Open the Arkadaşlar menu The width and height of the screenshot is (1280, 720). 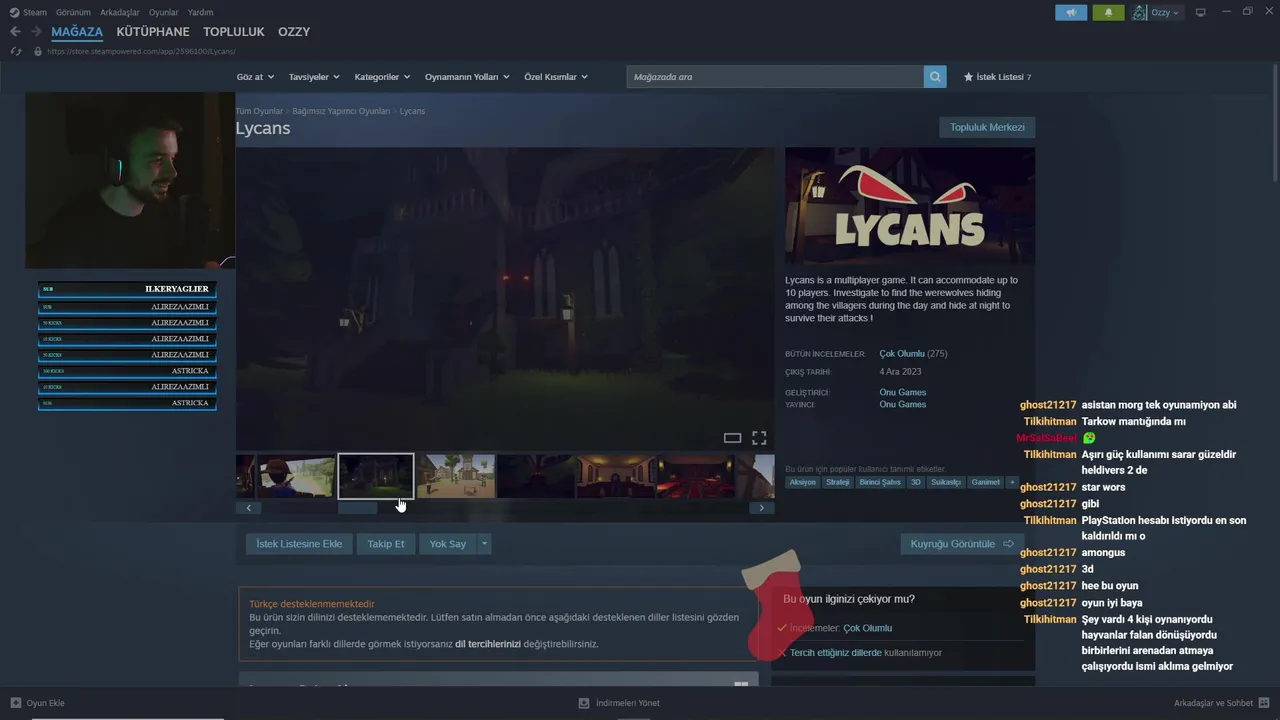point(120,12)
